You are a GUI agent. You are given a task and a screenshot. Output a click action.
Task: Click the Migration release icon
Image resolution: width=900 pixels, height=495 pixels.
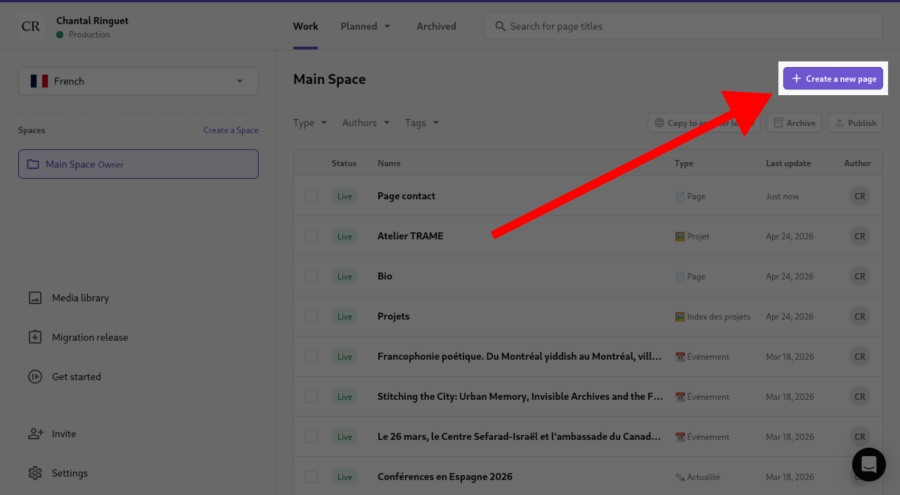coord(35,337)
